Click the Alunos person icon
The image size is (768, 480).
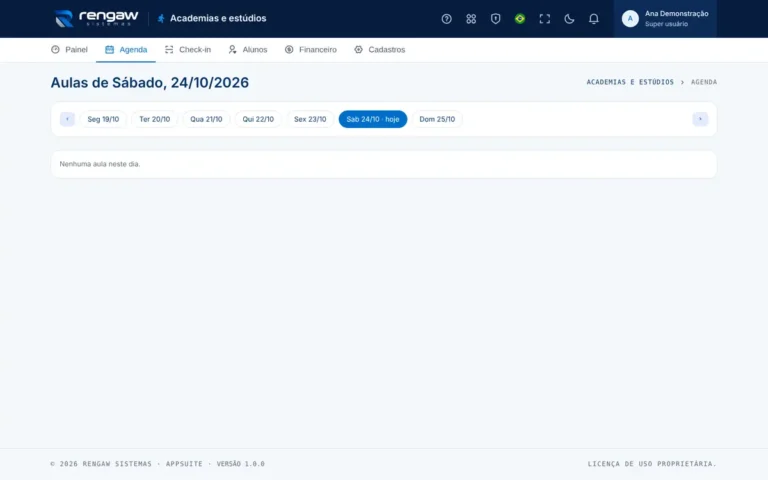point(232,49)
